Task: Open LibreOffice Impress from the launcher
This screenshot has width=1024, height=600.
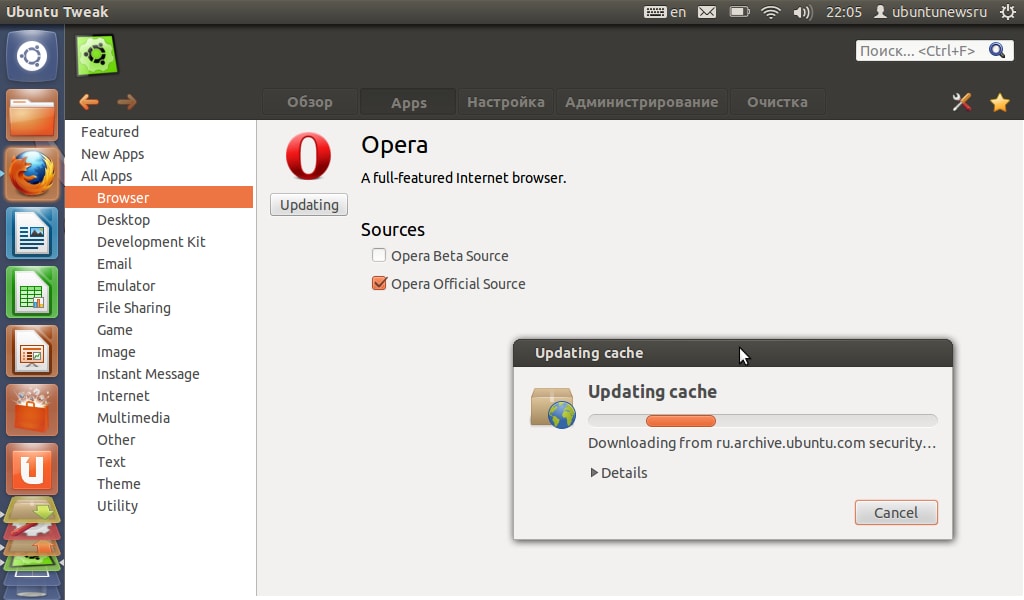Action: tap(31, 351)
